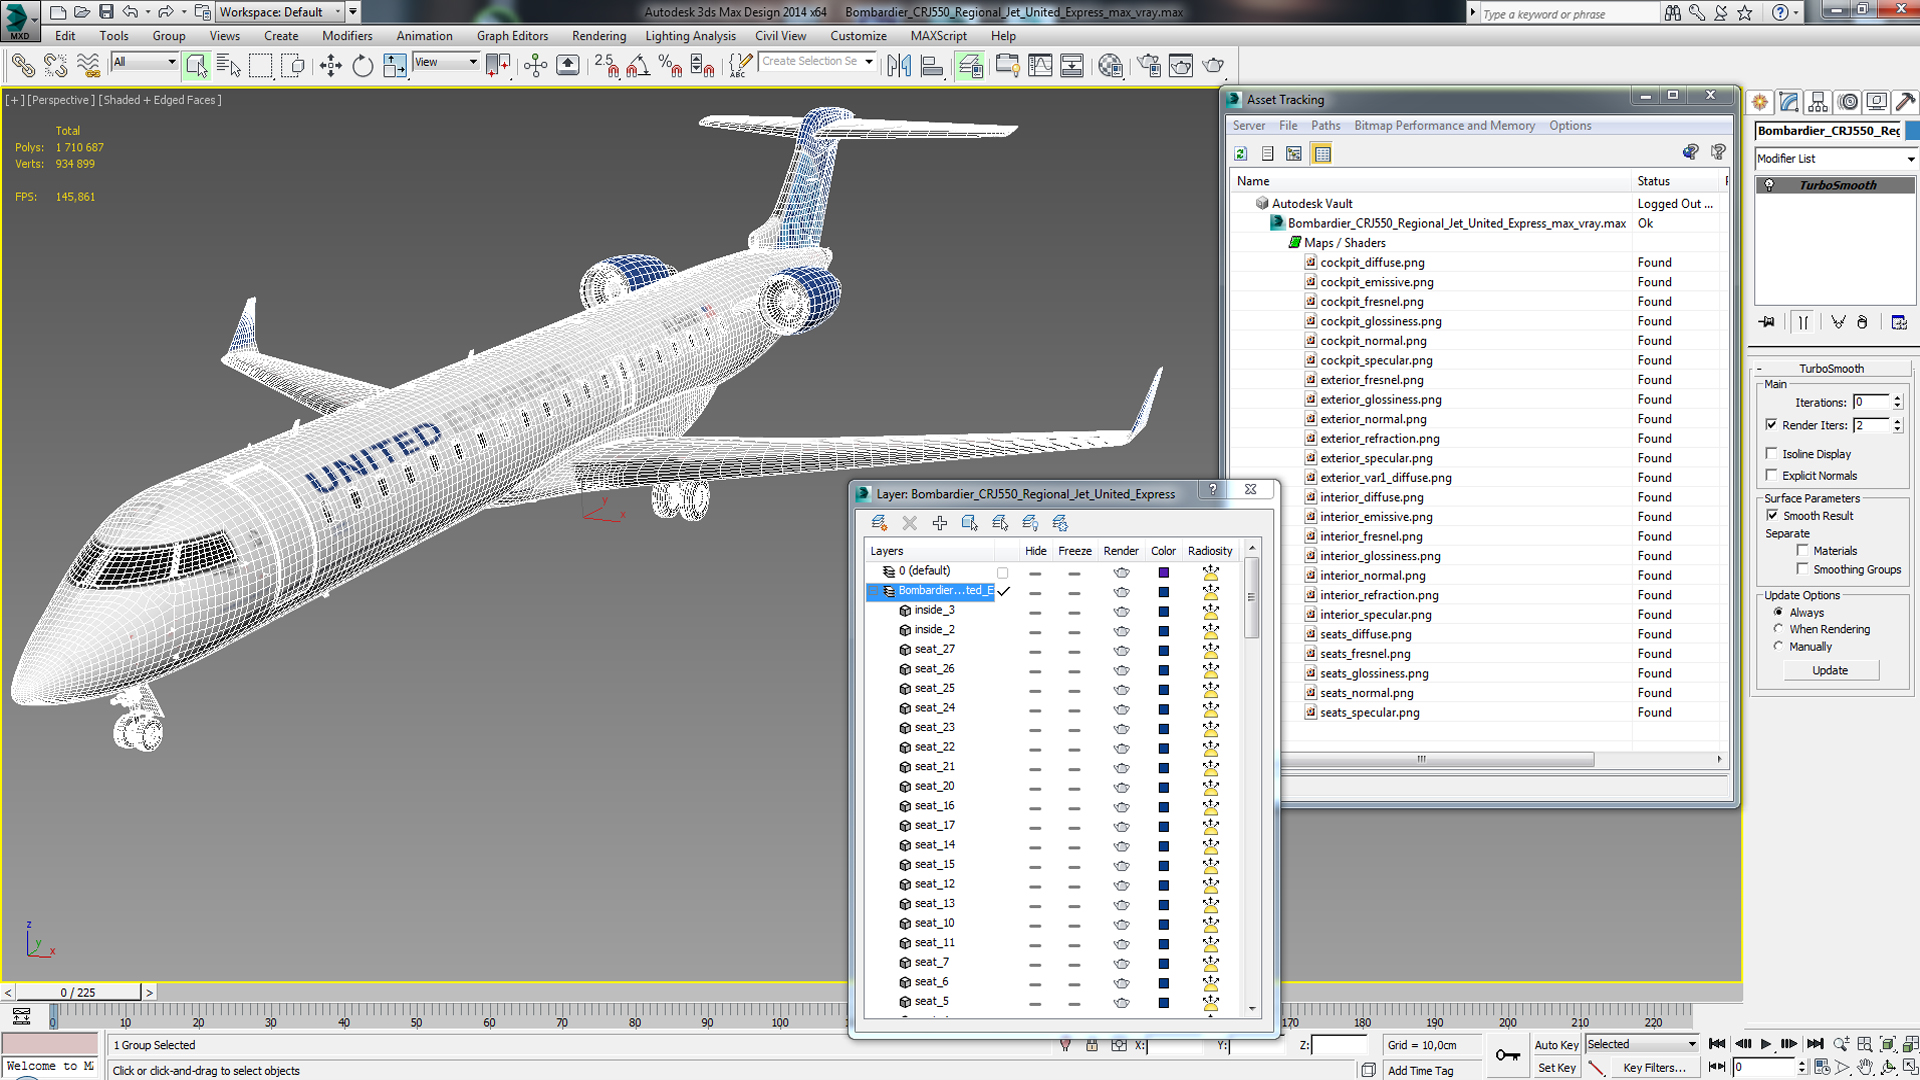Toggle the Smooth Result checkbox
The height and width of the screenshot is (1080, 1920).
pos(1772,516)
